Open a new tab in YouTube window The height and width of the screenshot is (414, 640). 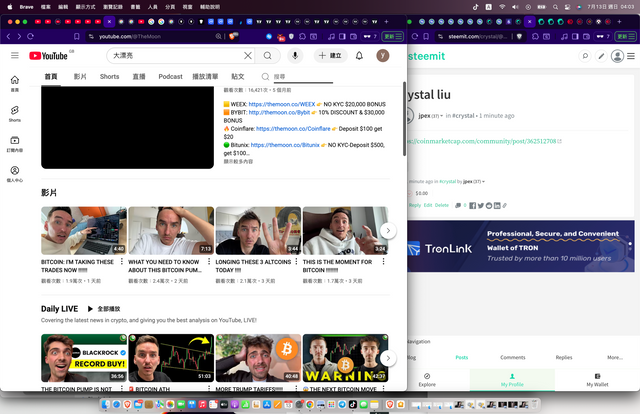pos(386,22)
